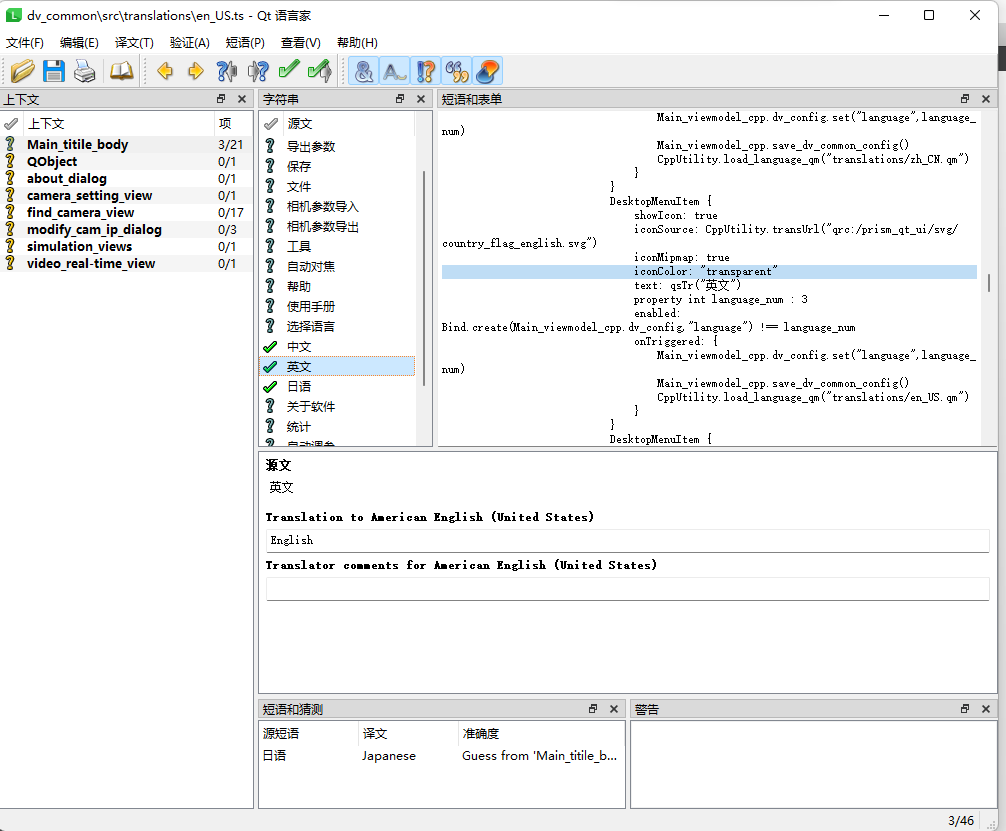Go to the next item
The height and width of the screenshot is (831, 1006).
pyautogui.click(x=196, y=71)
